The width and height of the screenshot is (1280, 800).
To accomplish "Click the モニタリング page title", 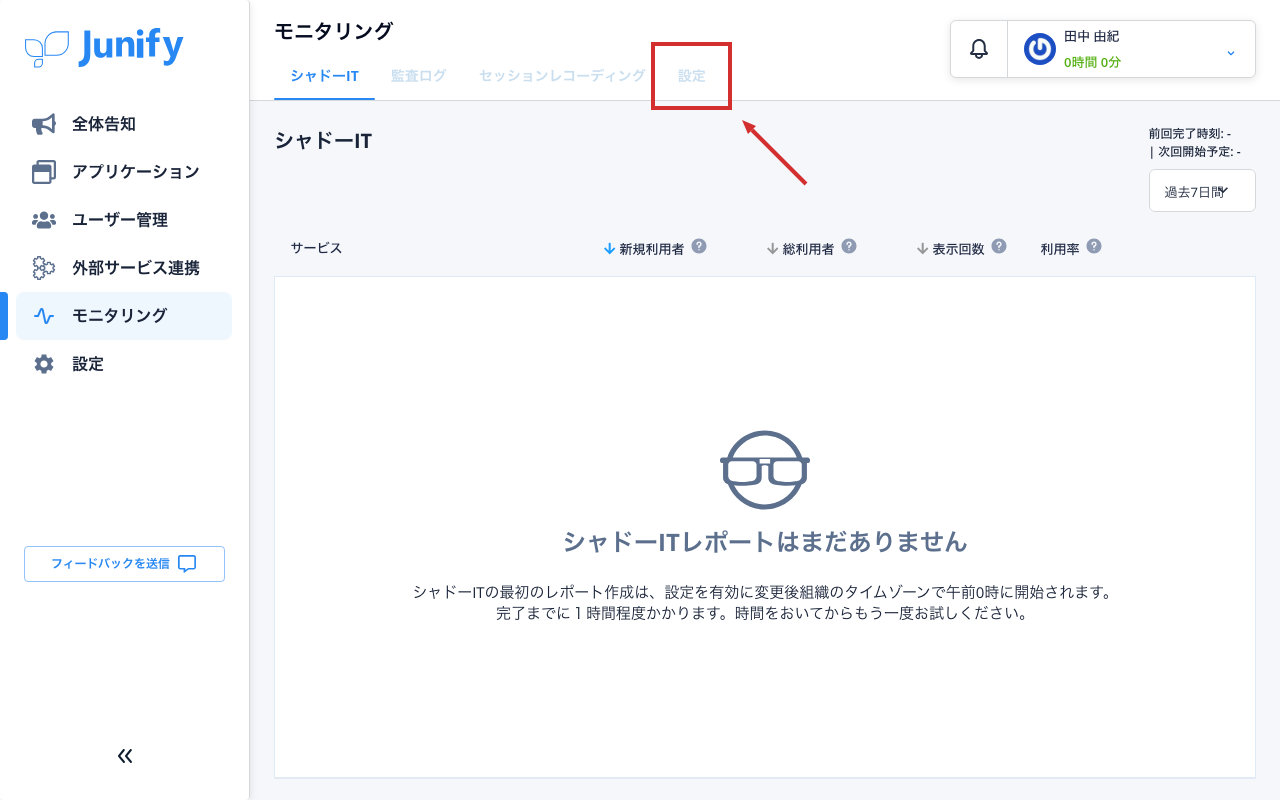I will point(334,31).
